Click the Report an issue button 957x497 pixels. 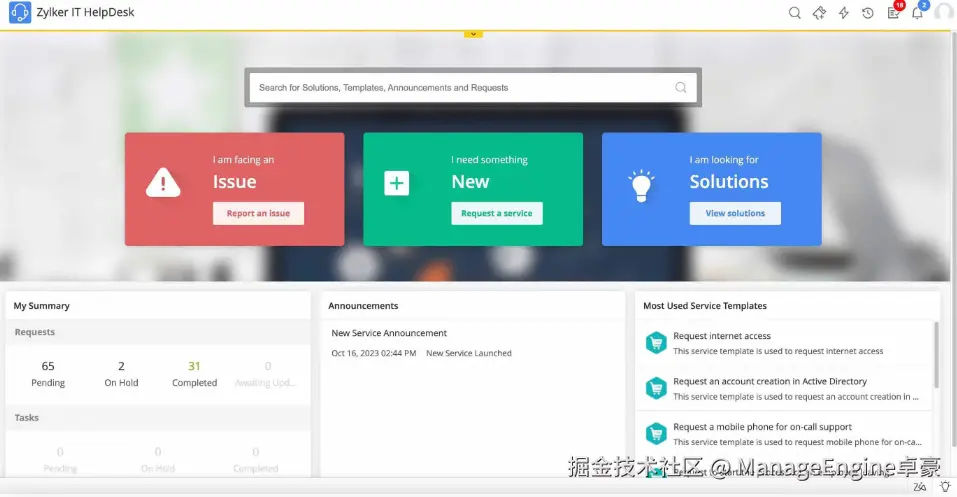[258, 213]
